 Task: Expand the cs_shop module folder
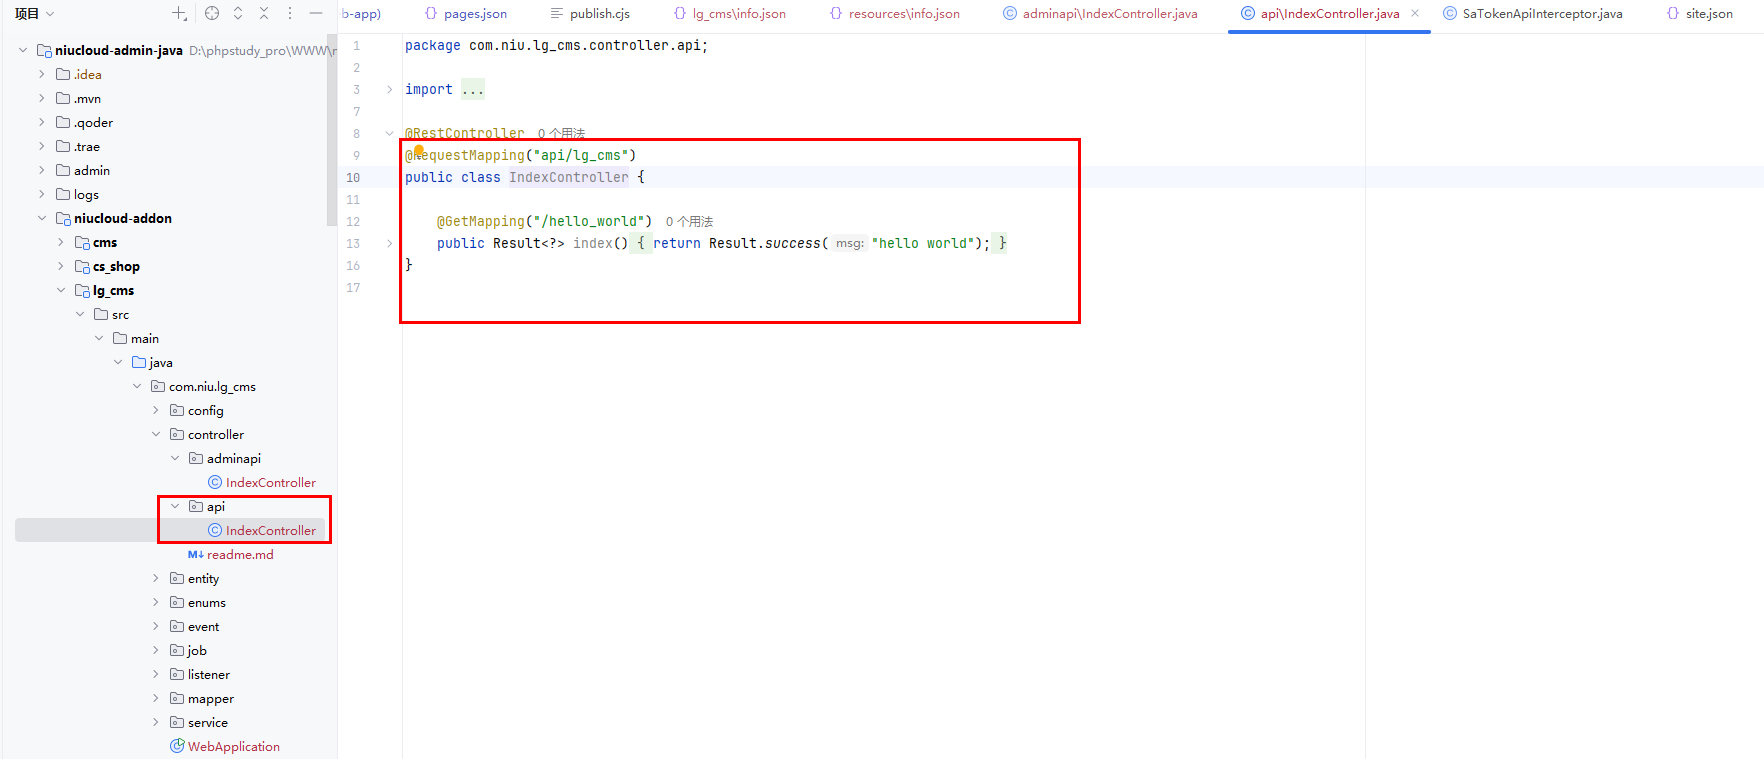click(x=61, y=266)
